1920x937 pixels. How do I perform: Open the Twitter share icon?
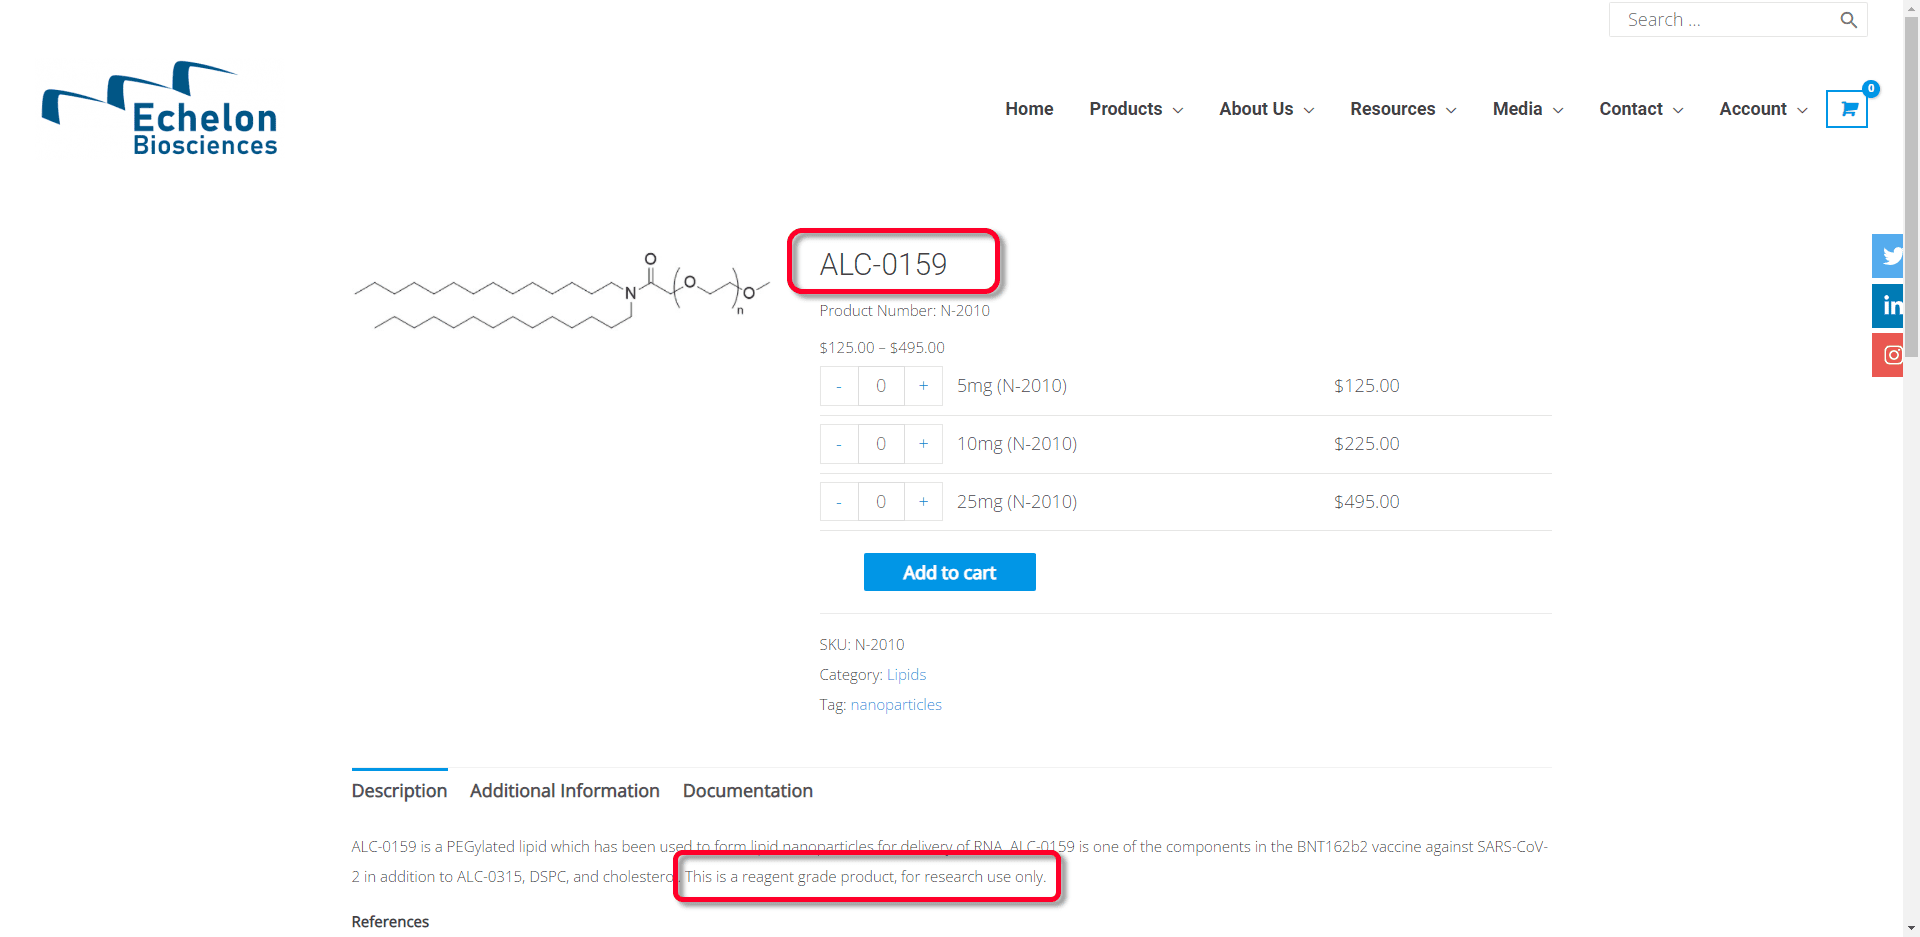pyautogui.click(x=1888, y=256)
